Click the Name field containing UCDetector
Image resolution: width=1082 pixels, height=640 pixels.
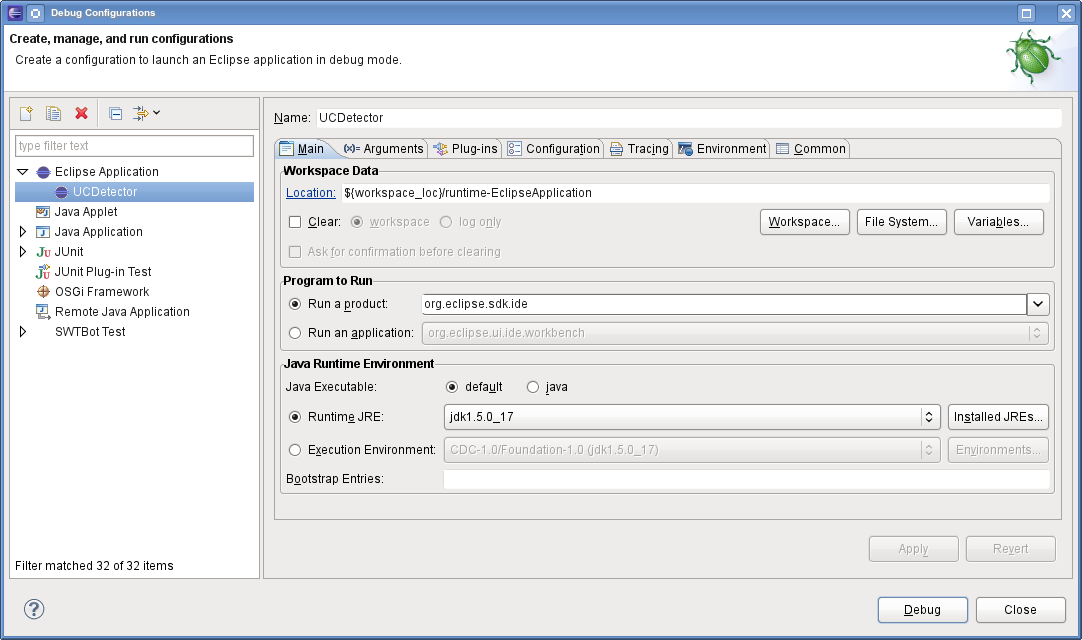689,118
